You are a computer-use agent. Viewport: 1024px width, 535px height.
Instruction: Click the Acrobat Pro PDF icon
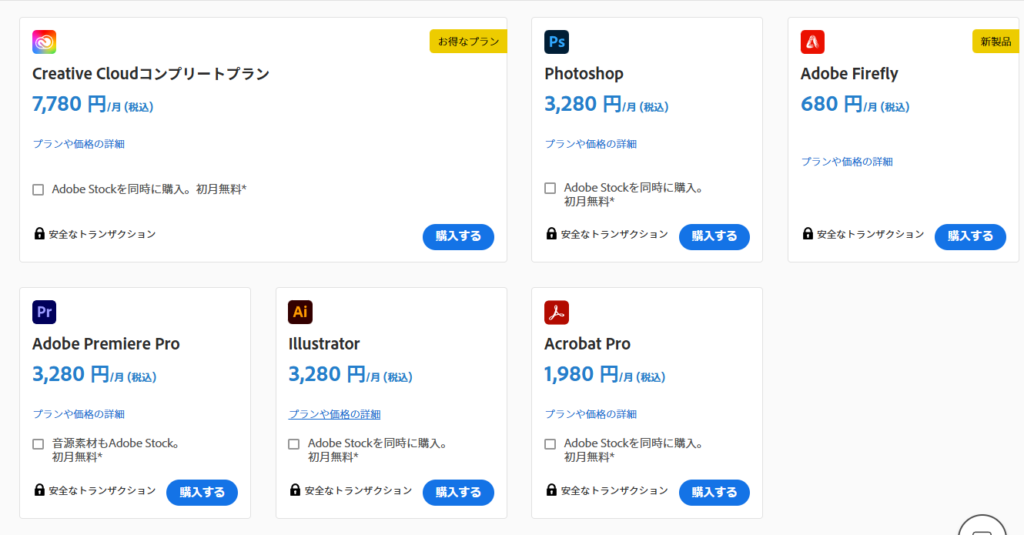(557, 312)
